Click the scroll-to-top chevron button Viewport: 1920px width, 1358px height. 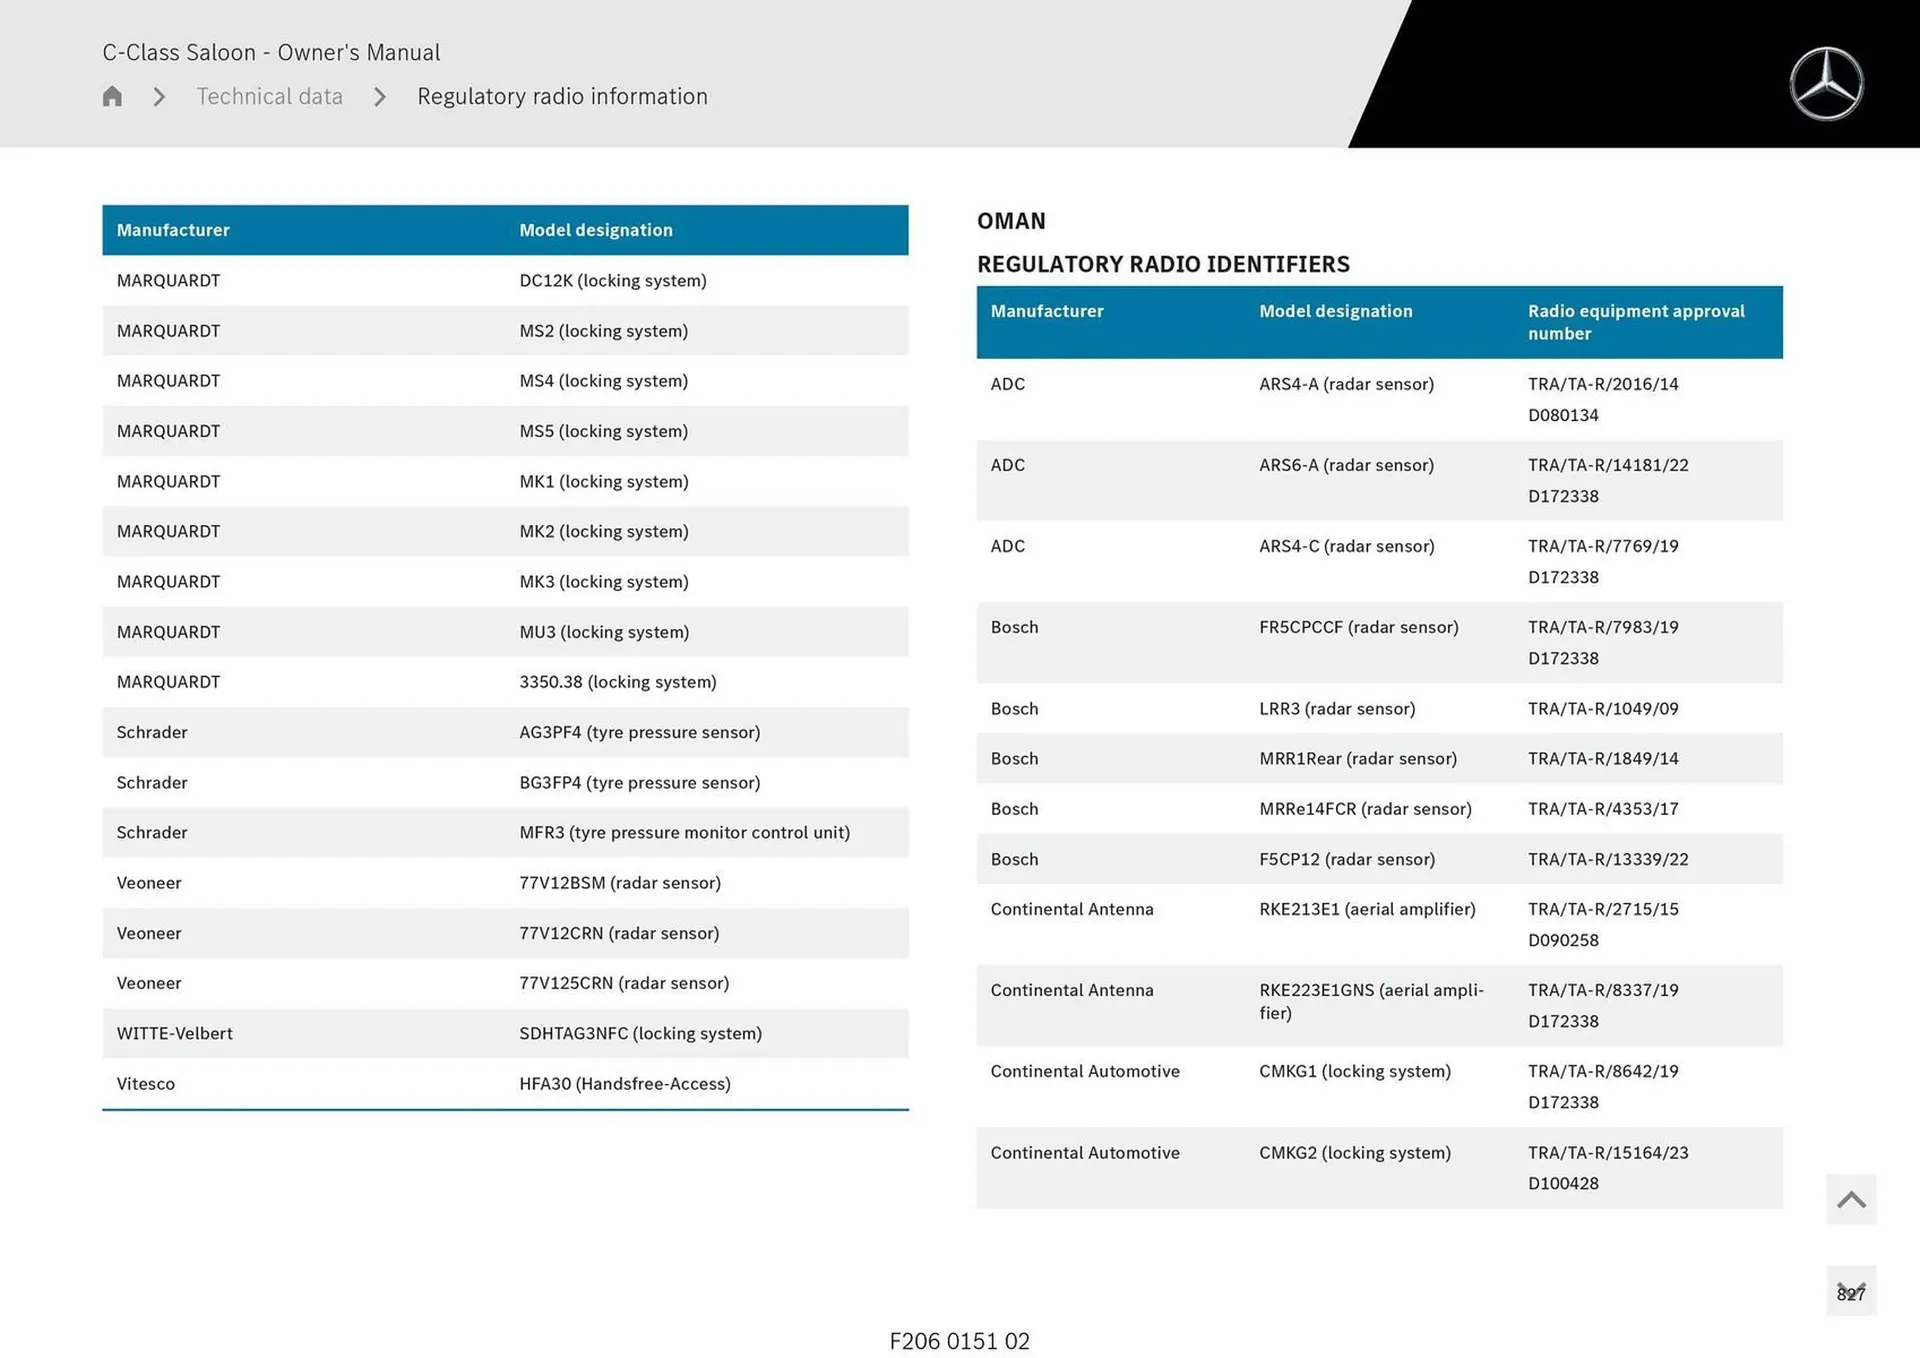tap(1851, 1199)
